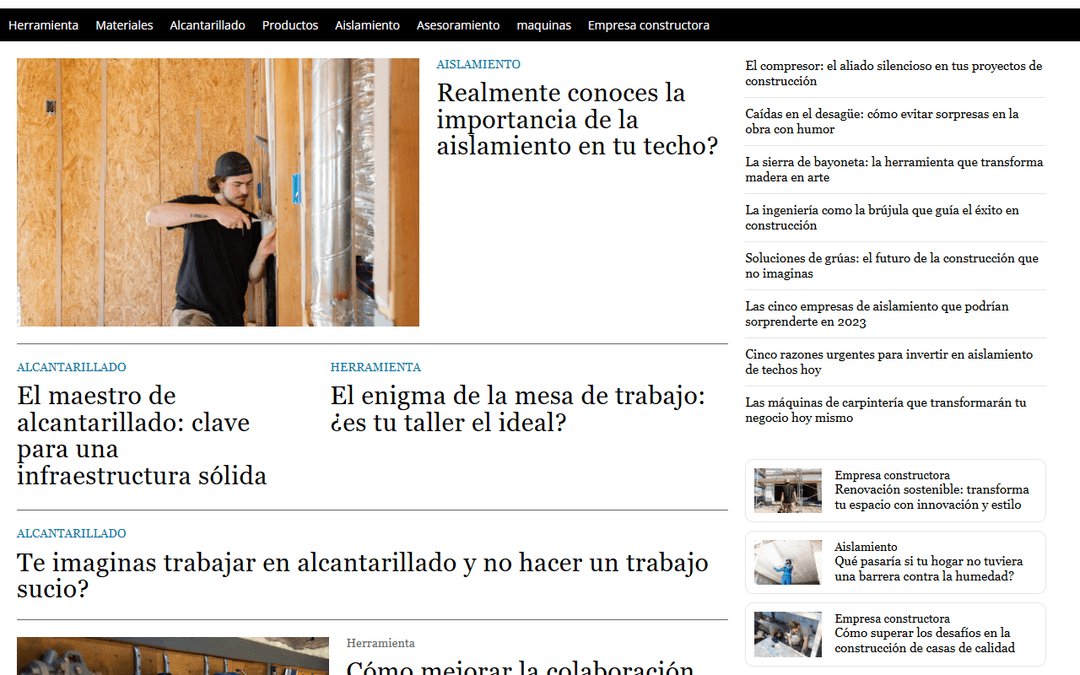Open Las cinco empresas de aislamiento link
Image resolution: width=1080 pixels, height=675 pixels.
pyautogui.click(x=877, y=315)
